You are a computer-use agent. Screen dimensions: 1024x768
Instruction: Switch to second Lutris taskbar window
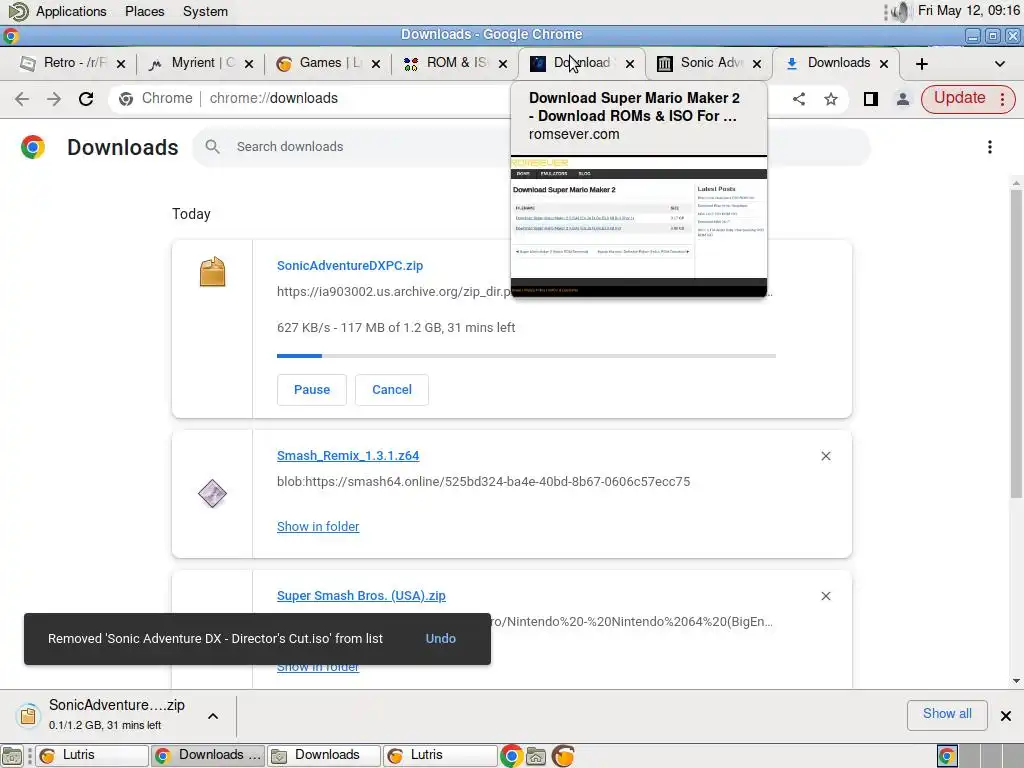440,756
